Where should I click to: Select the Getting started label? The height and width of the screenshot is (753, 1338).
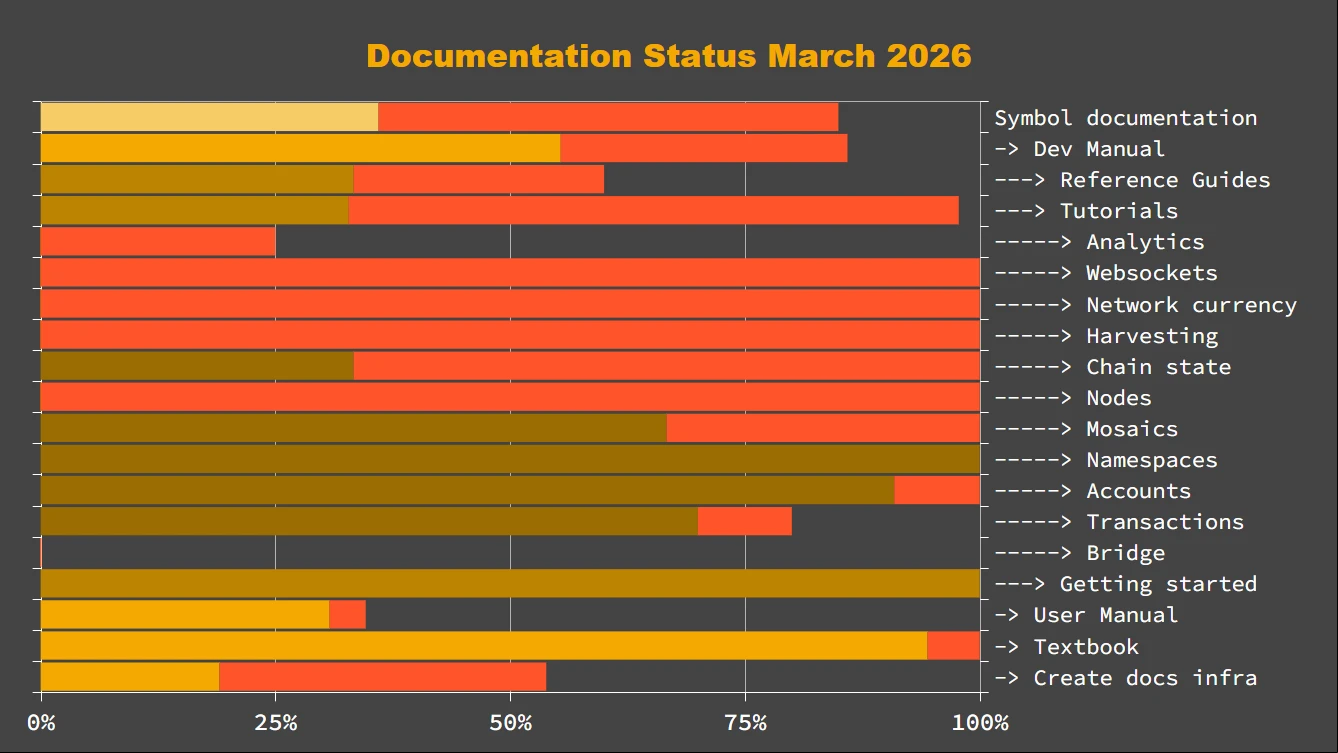click(1158, 584)
